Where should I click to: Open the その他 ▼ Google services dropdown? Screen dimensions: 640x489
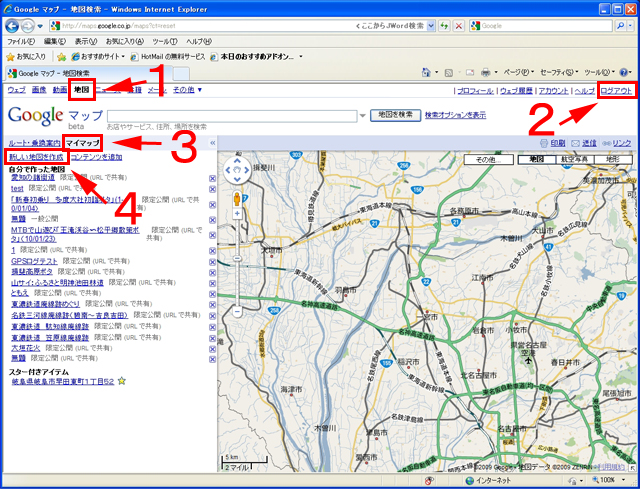tap(187, 90)
